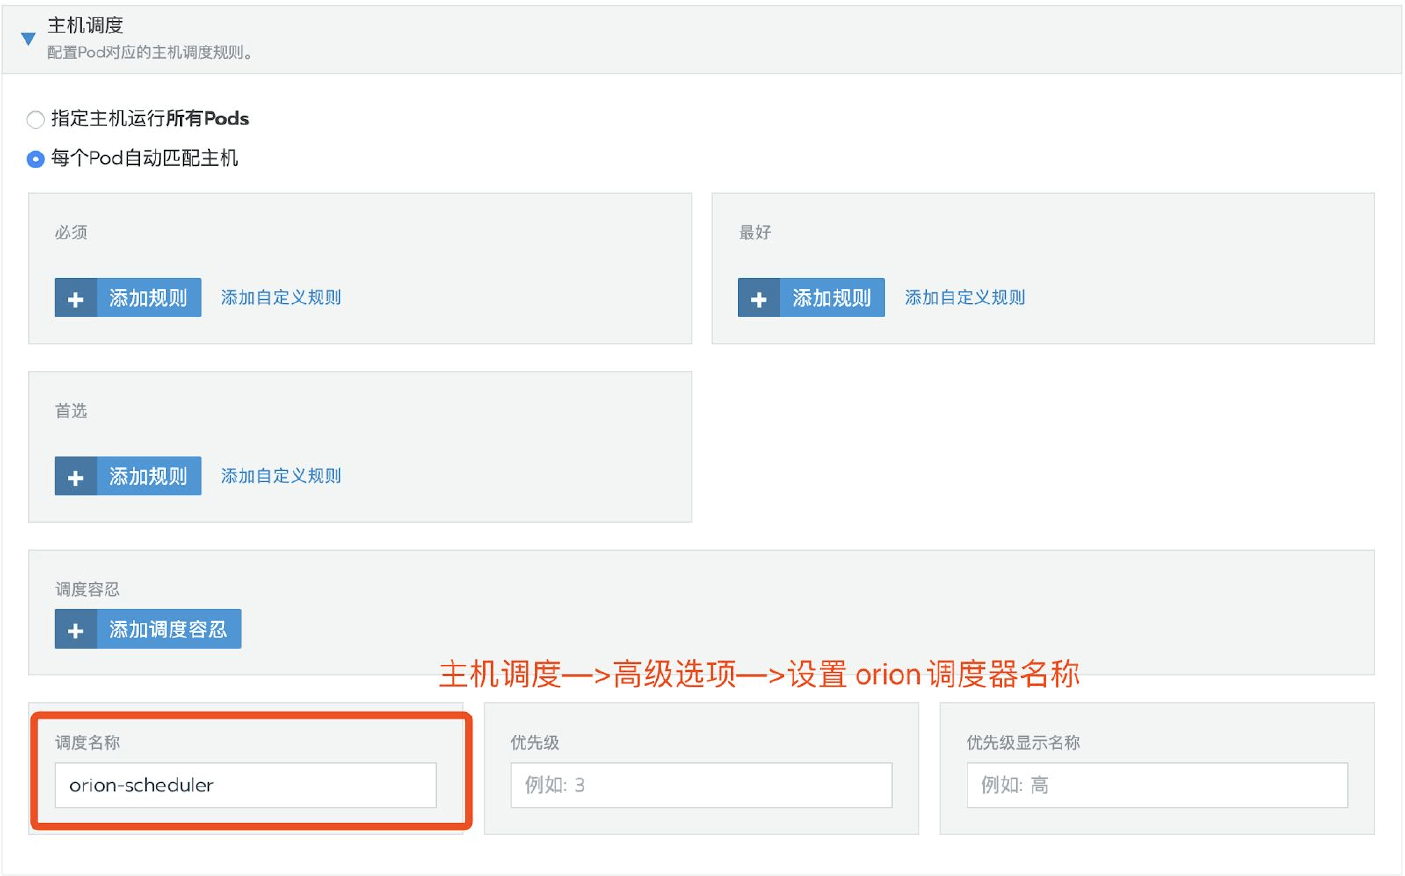Open 添加自定义规则 link in 首选 panel
The image size is (1405, 876).
[x=281, y=476]
